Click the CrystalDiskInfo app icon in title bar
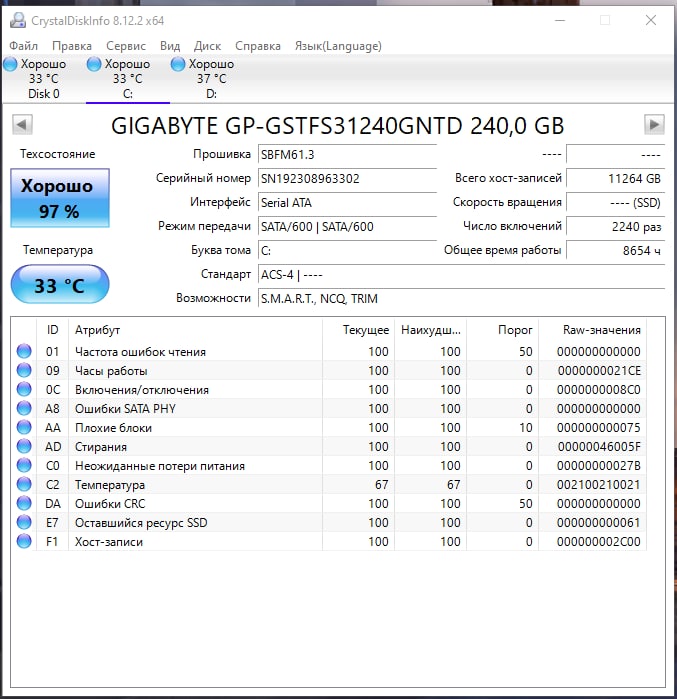The width and height of the screenshot is (677, 699). coord(18,21)
